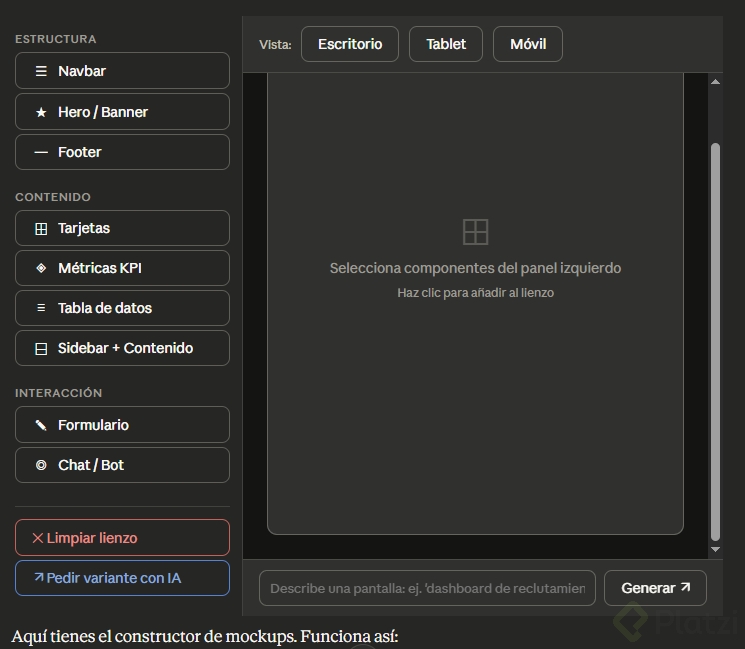The image size is (745, 649).
Task: Click the Footer line icon
Action: point(41,152)
